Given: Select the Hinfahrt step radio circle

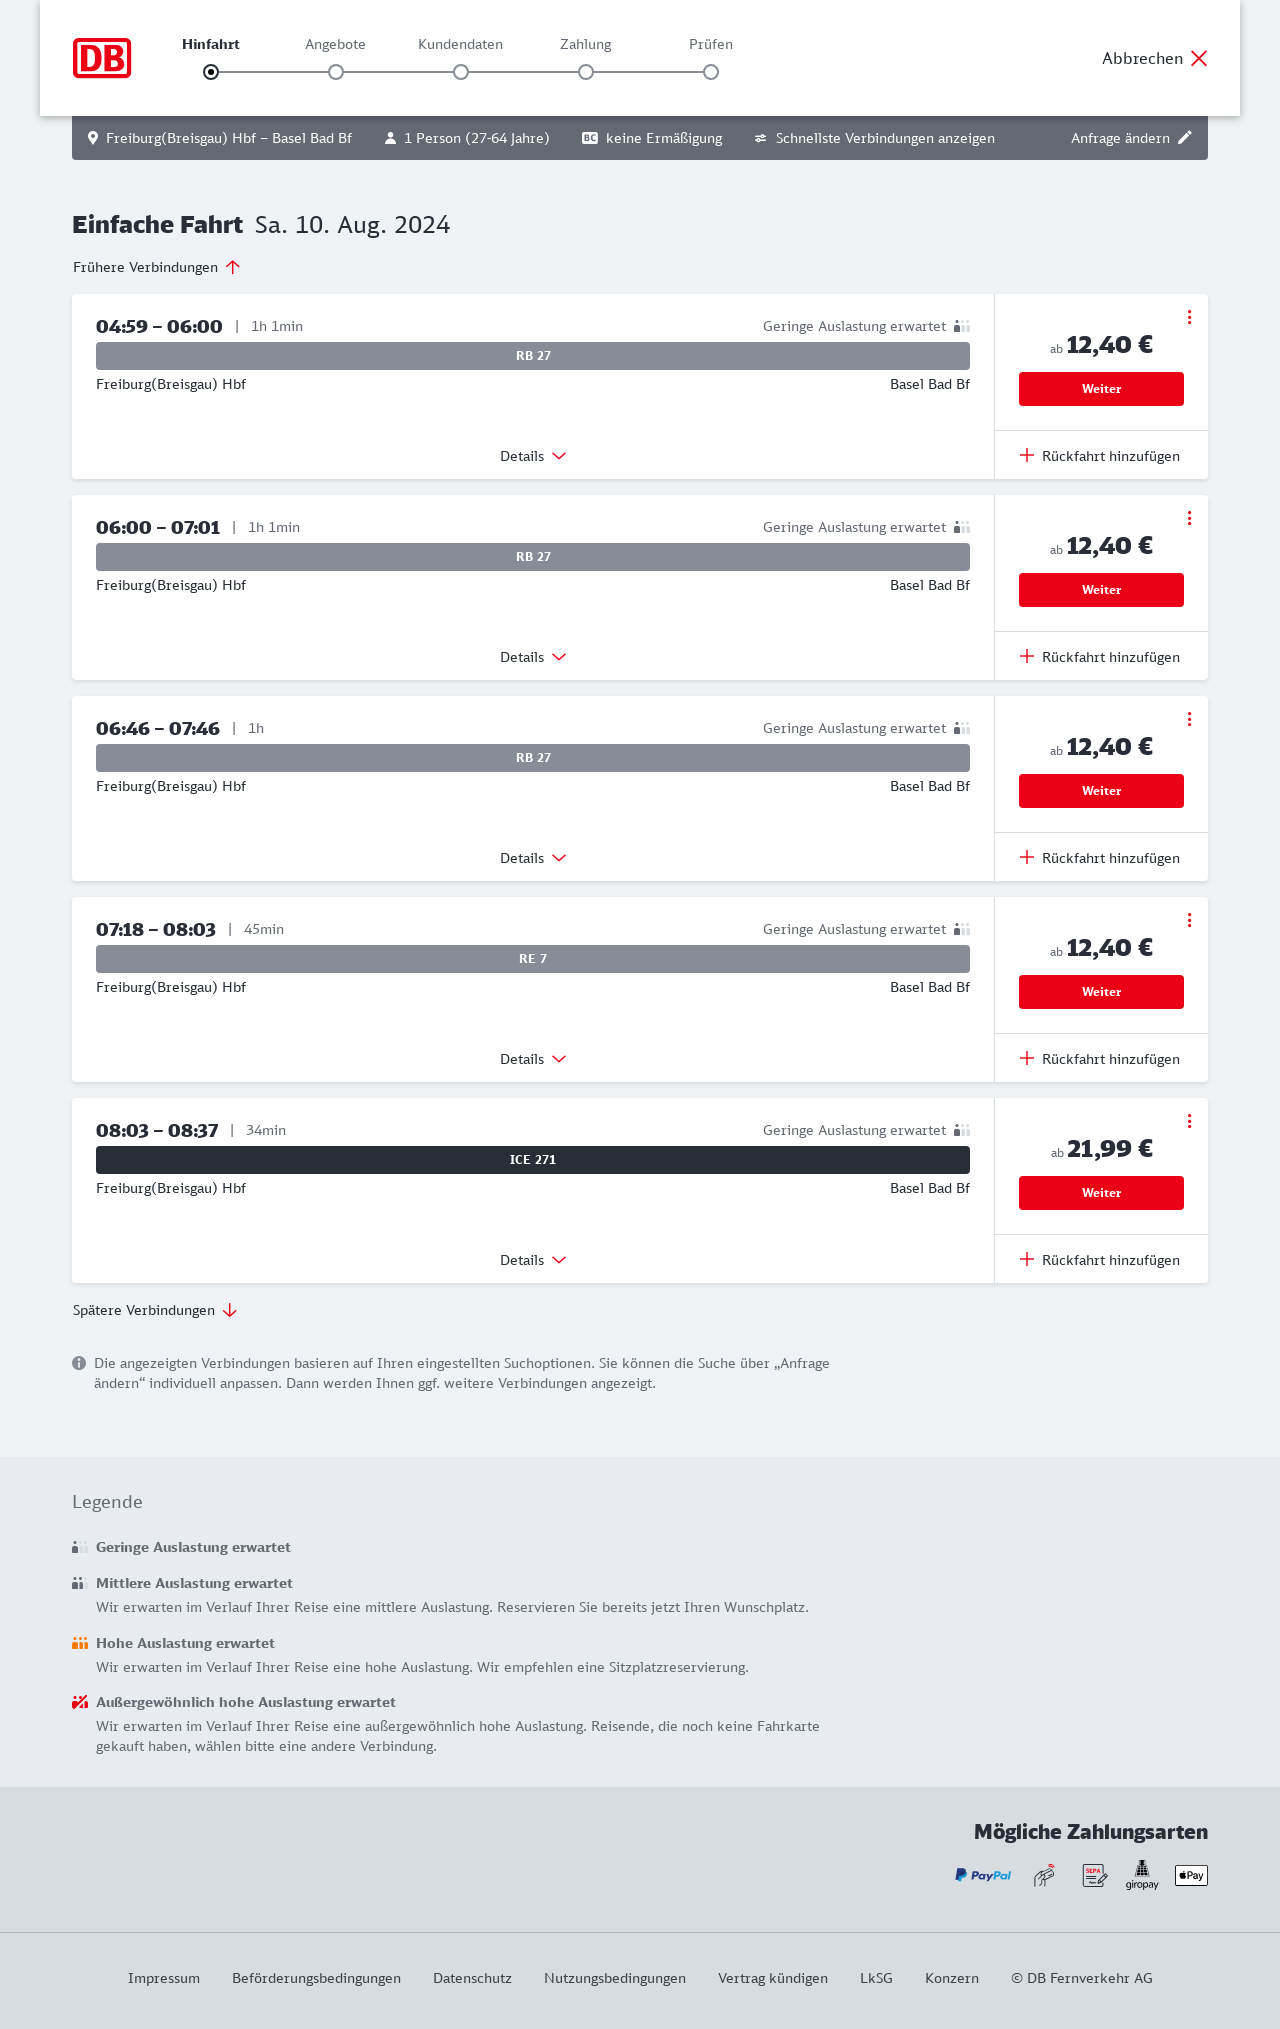Looking at the screenshot, I should coord(211,72).
